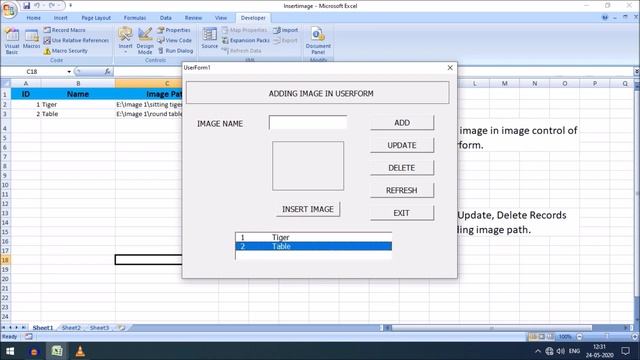Click the ID header cell

coord(26,94)
